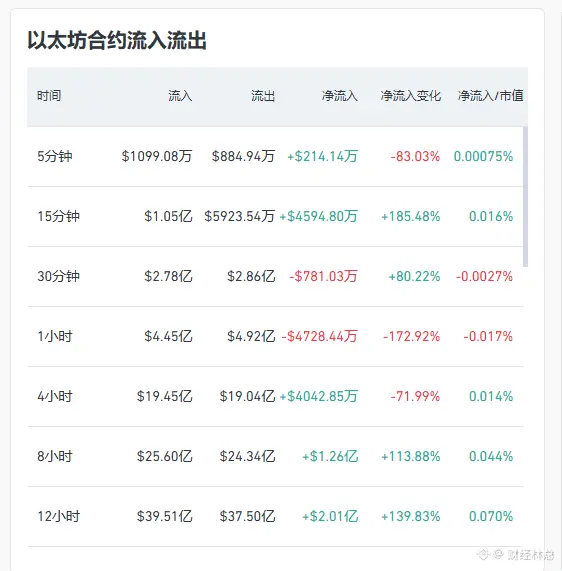Click the 净流入 column header

[x=339, y=96]
